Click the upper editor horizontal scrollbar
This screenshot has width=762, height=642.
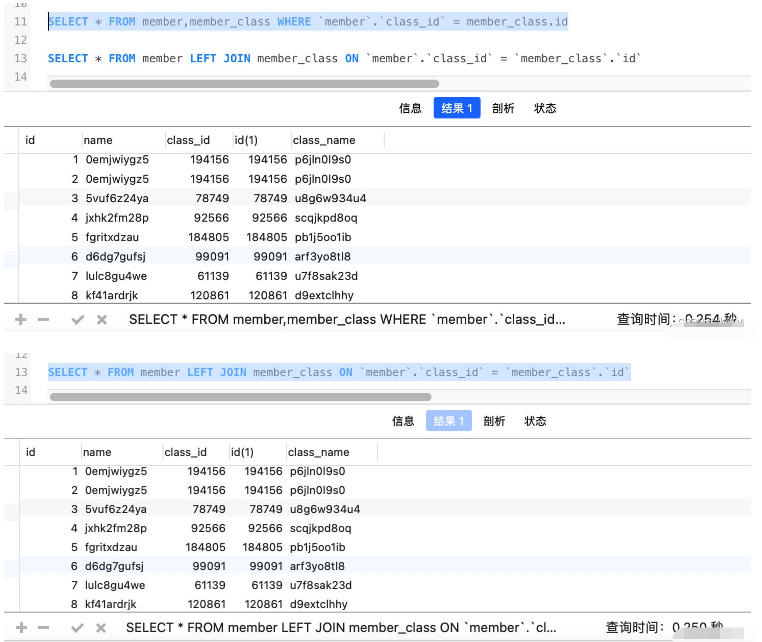pyautogui.click(x=244, y=84)
